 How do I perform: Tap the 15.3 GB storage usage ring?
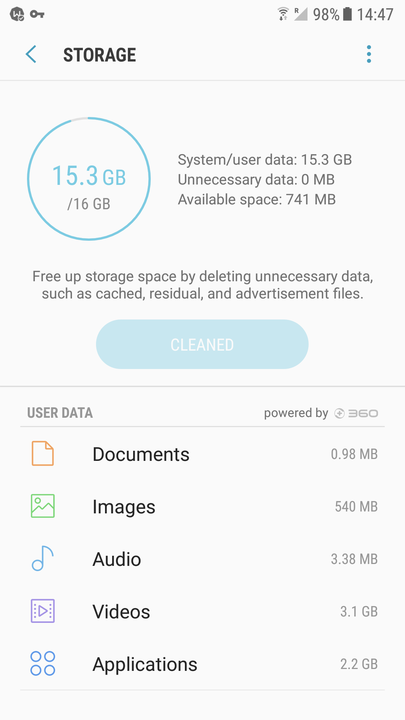tap(89, 179)
